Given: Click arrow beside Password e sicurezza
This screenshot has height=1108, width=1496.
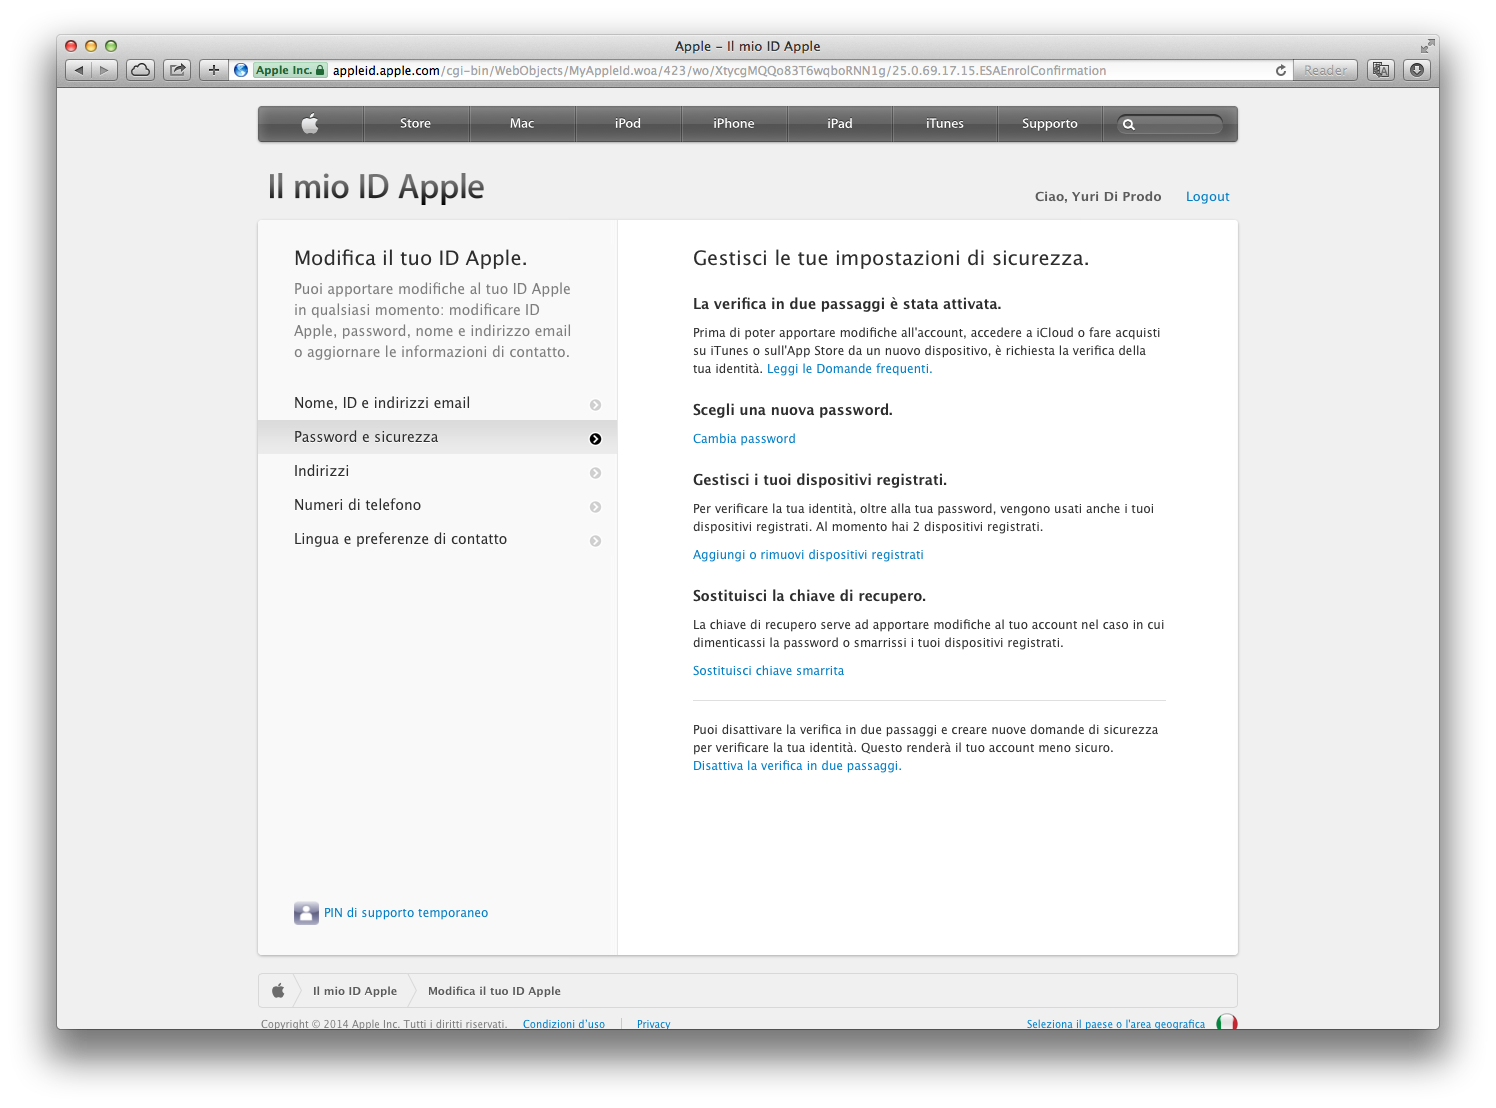Looking at the screenshot, I should click(595, 439).
